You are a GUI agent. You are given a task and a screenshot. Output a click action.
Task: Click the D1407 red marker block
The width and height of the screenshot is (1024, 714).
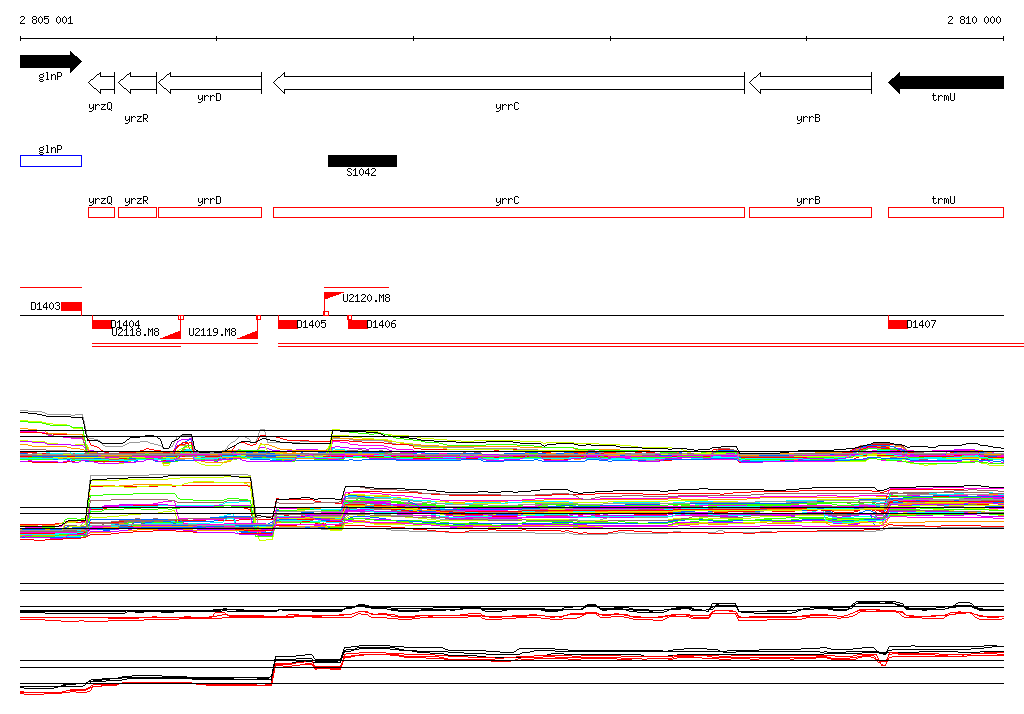[897, 324]
